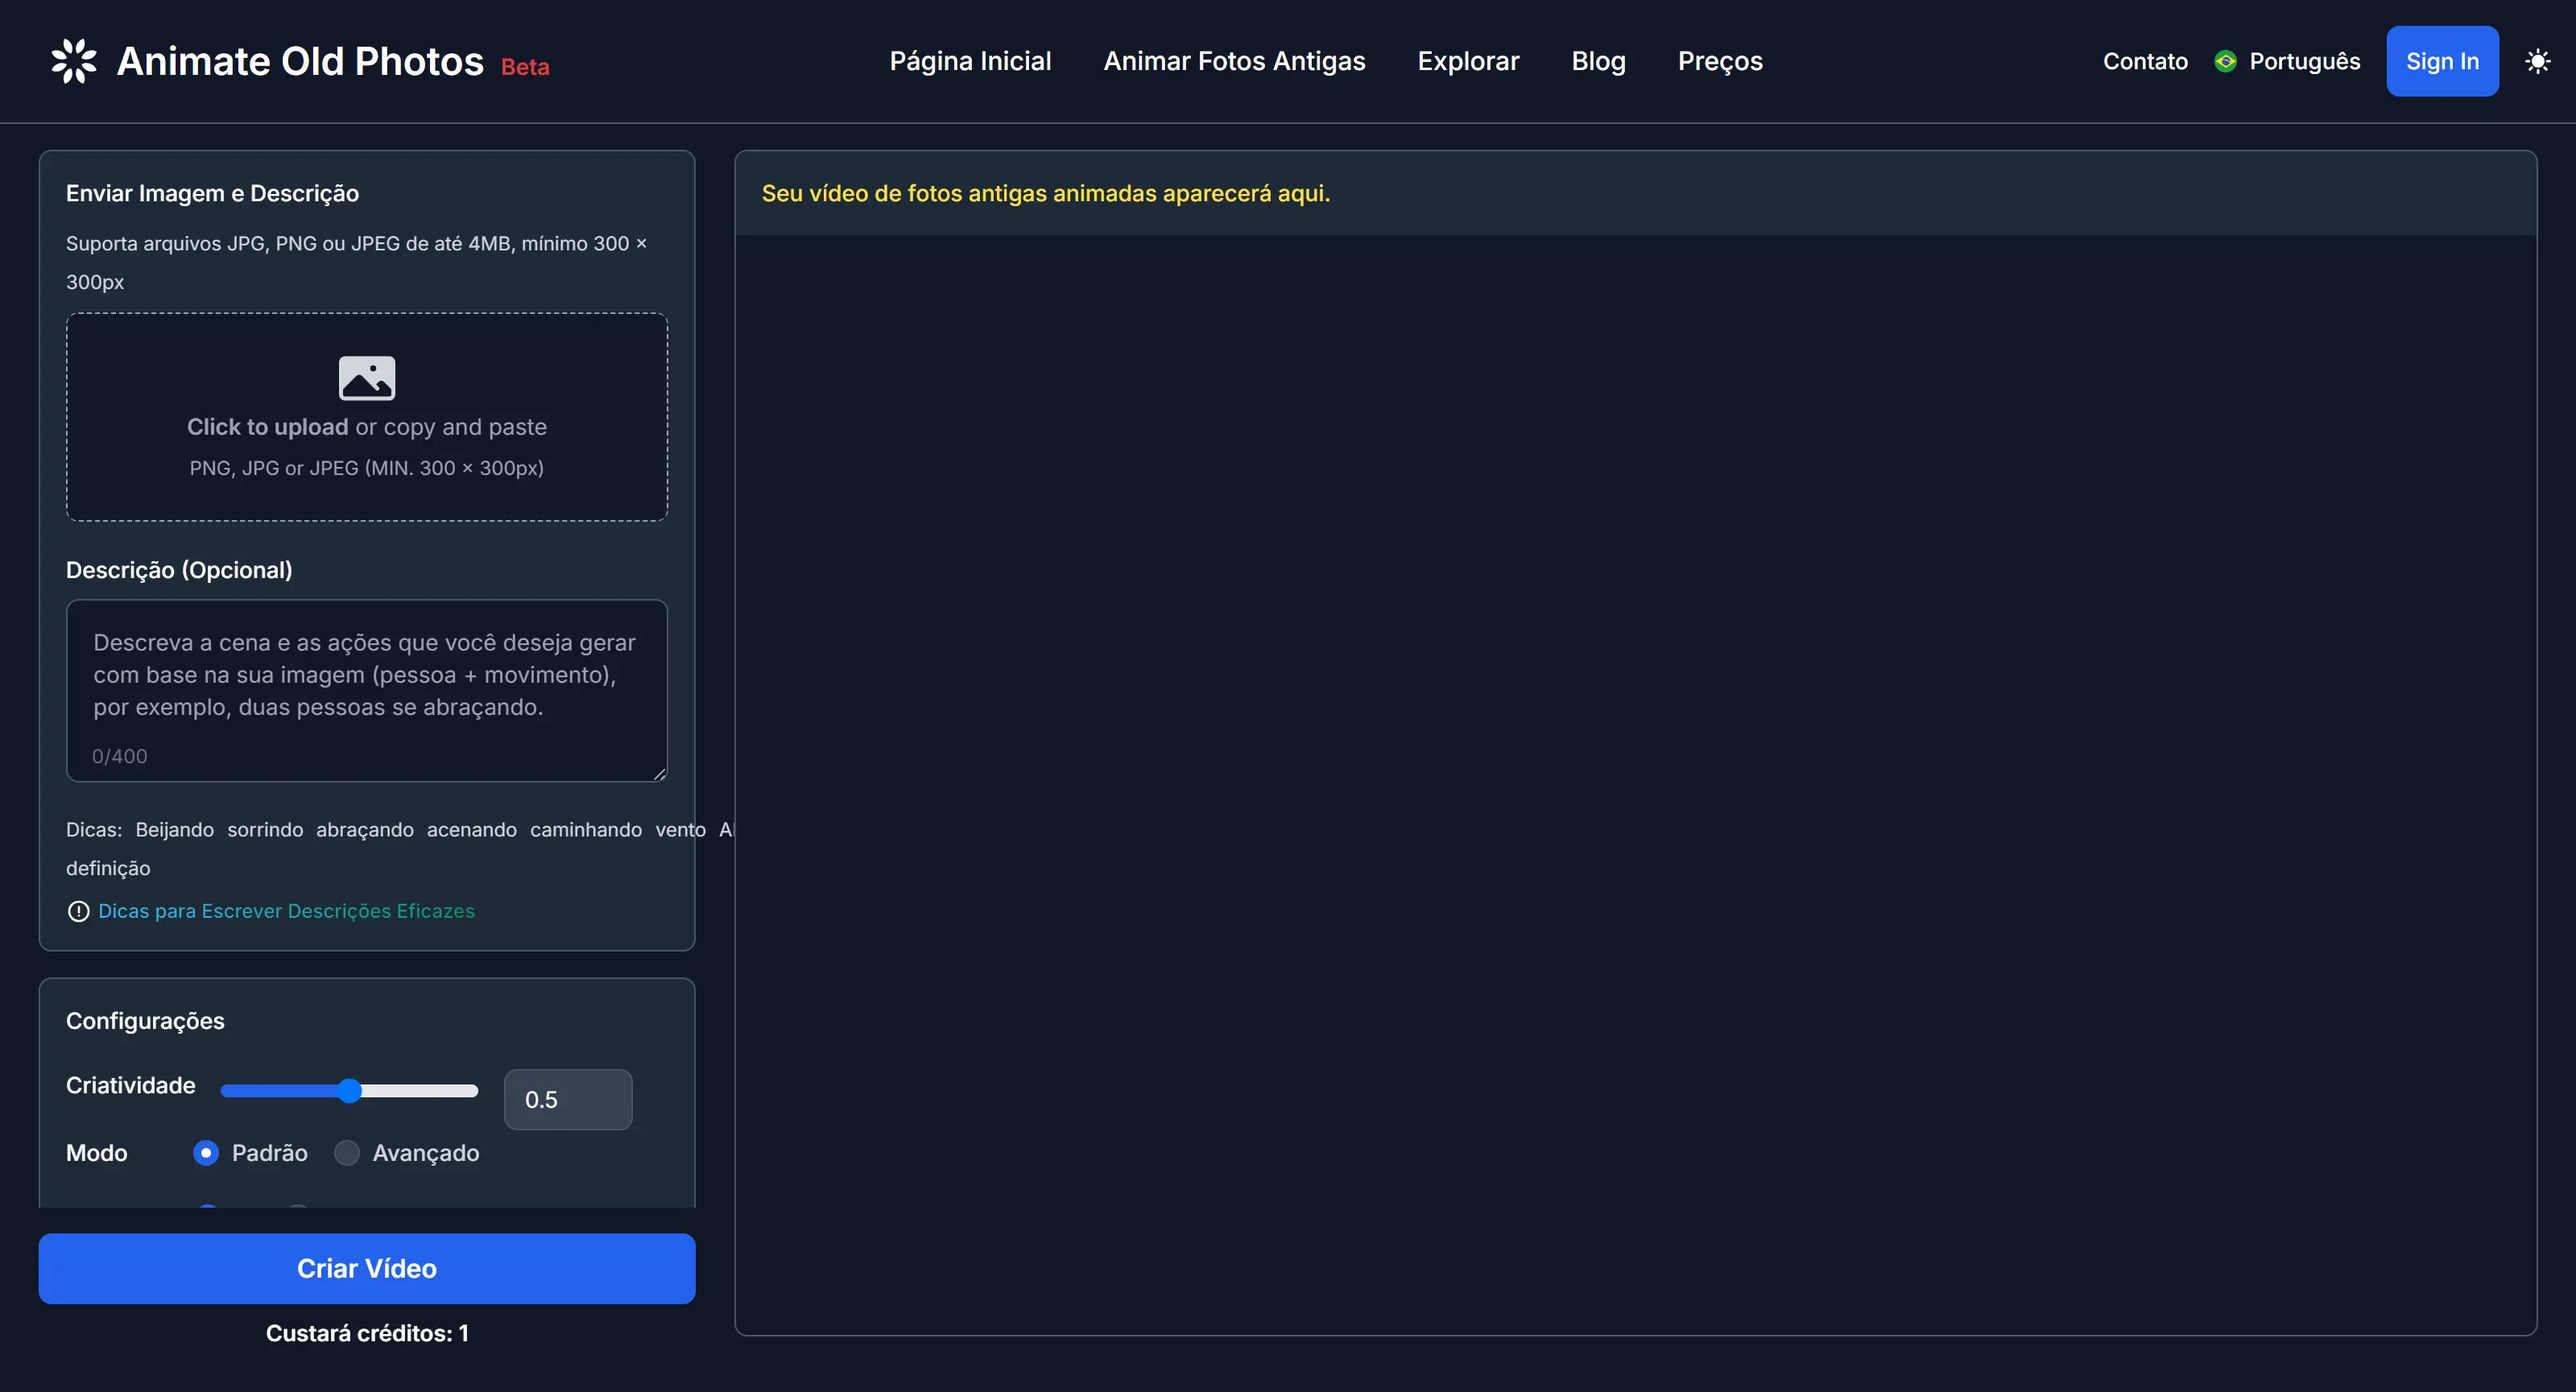Click the Beta label next to logo
Viewport: 2576px width, 1392px height.
pyautogui.click(x=525, y=67)
